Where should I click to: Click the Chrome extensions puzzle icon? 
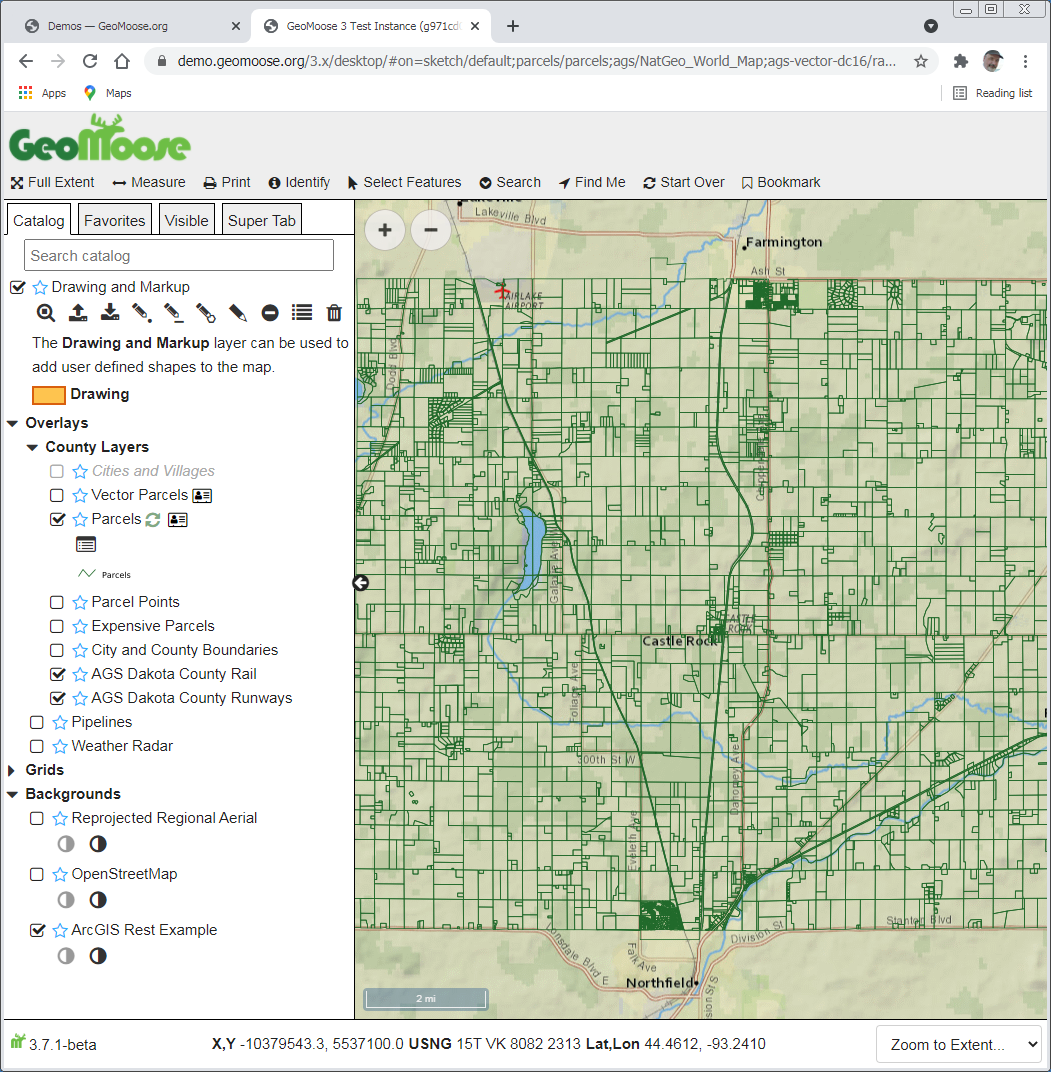[x=961, y=61]
